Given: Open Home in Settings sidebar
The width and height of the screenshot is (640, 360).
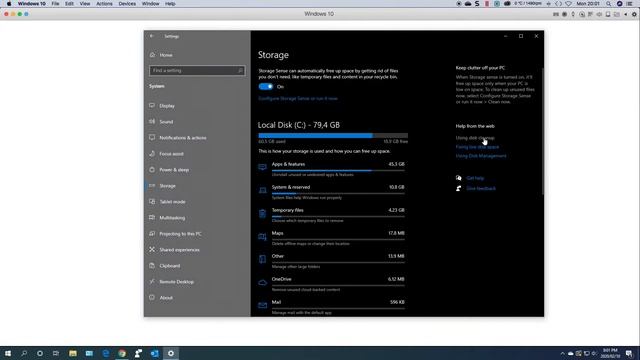Looking at the screenshot, I should pyautogui.click(x=166, y=55).
